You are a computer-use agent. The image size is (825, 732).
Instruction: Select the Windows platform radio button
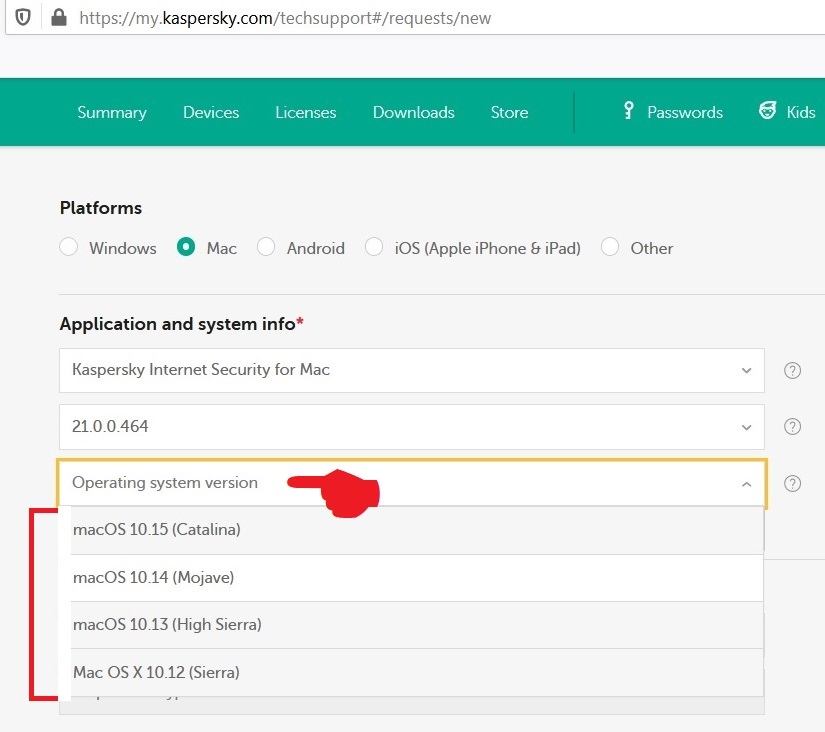(69, 247)
